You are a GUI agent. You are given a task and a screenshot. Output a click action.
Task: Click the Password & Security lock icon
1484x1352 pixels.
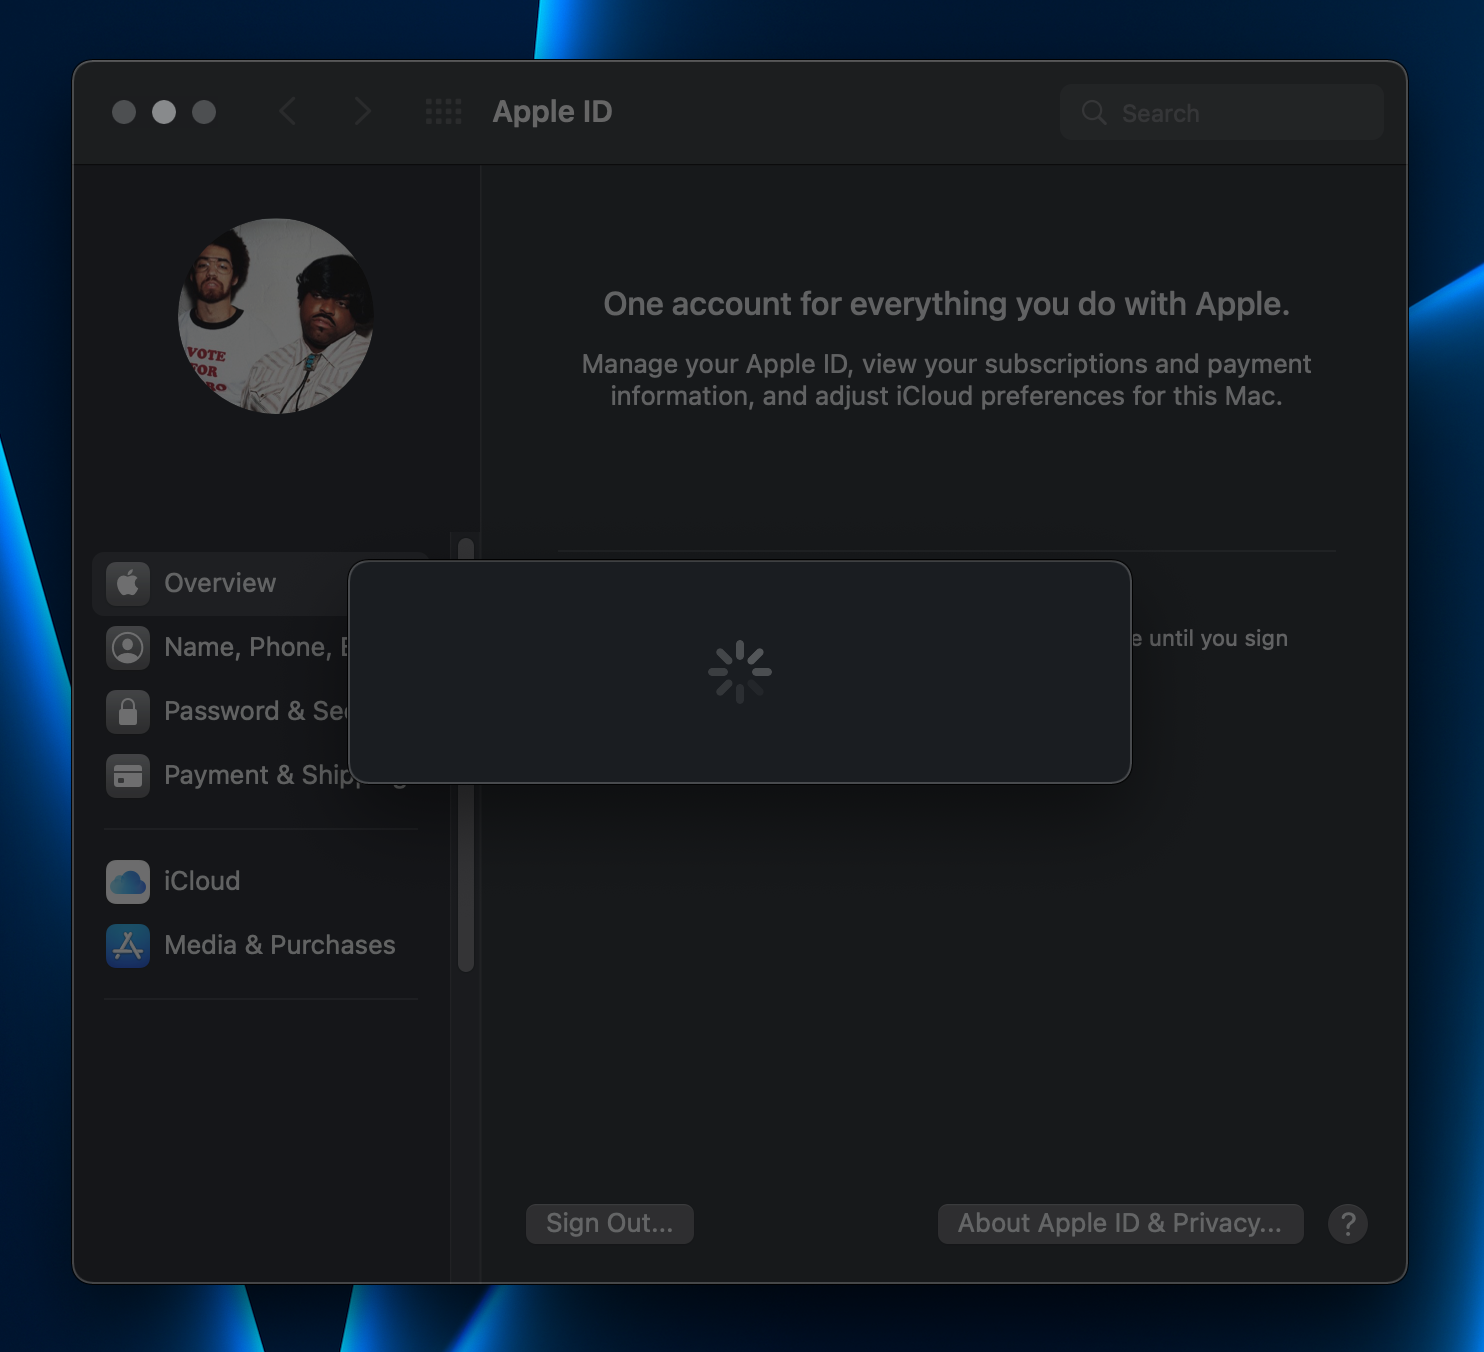tap(128, 711)
